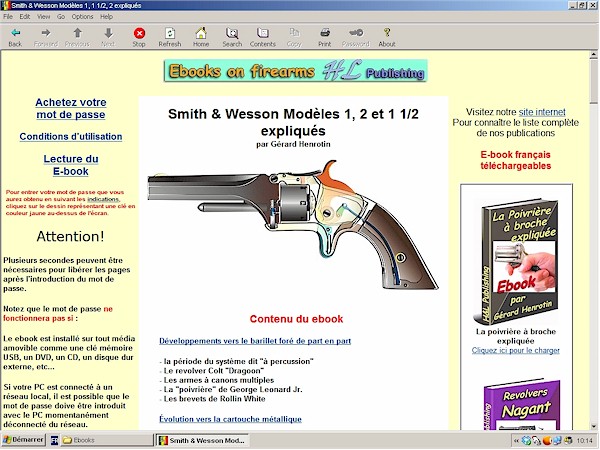Click the tray icon left of clock

point(568,441)
